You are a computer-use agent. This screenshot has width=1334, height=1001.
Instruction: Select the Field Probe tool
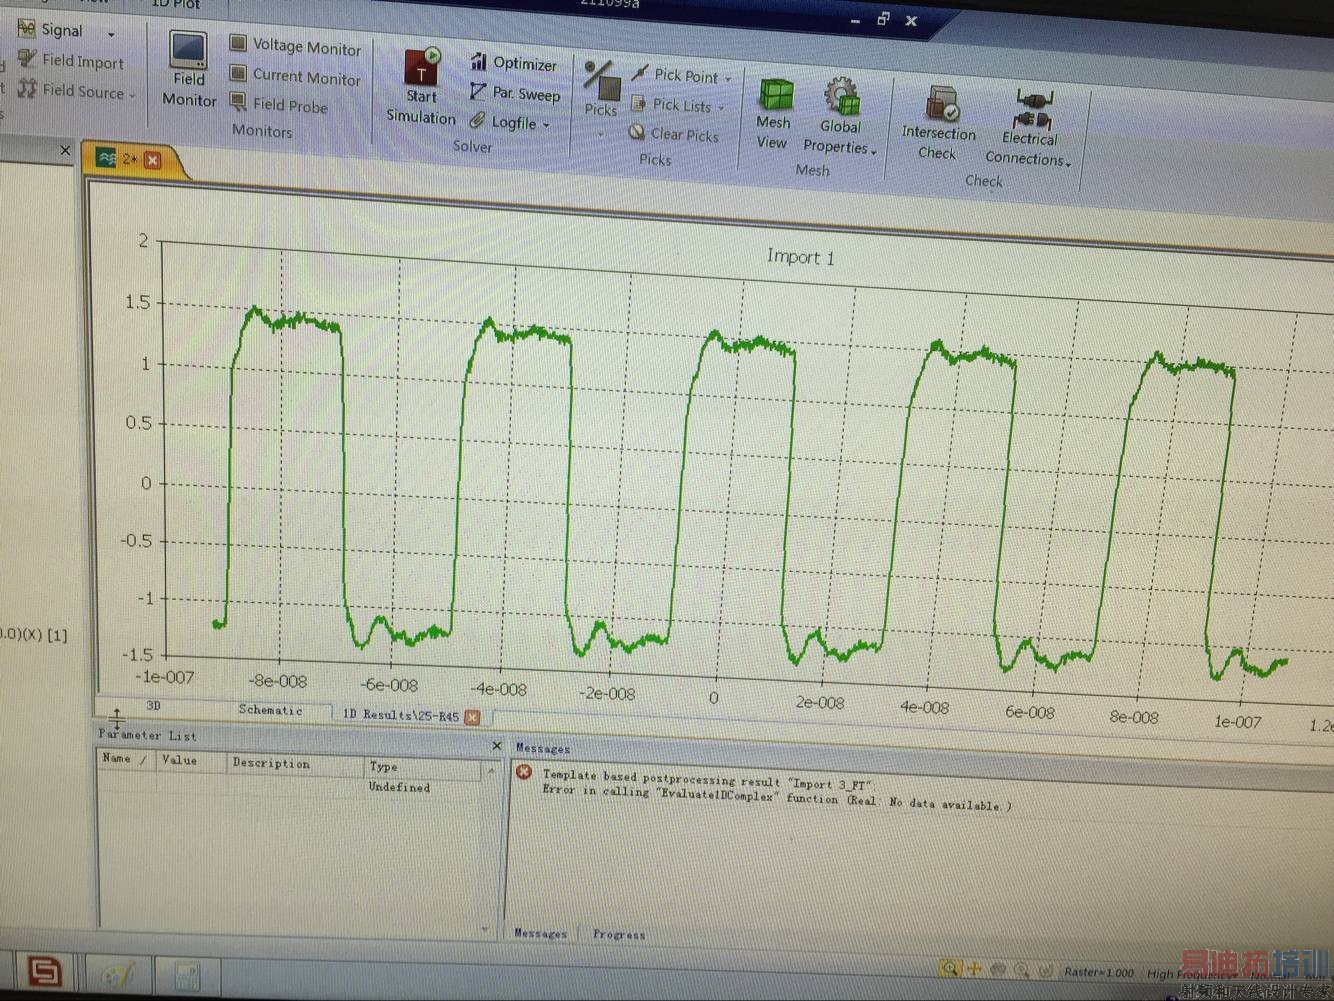[279, 103]
